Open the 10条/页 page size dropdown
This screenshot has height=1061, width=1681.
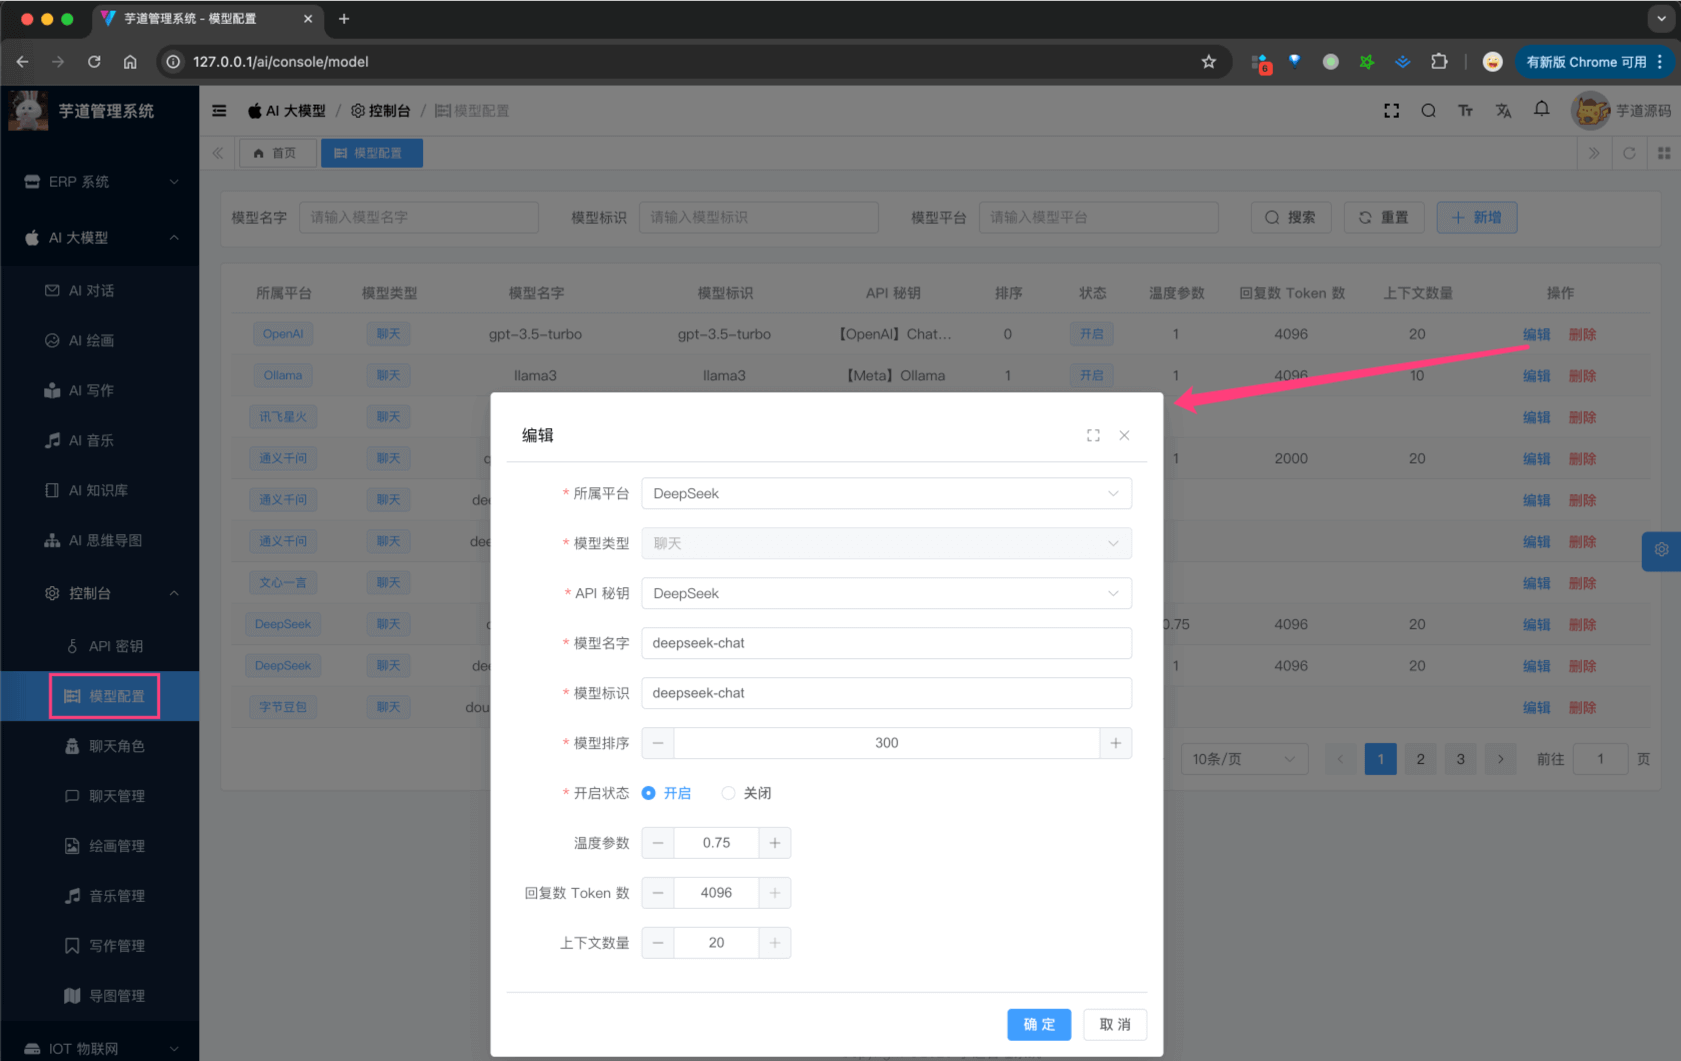(x=1244, y=758)
